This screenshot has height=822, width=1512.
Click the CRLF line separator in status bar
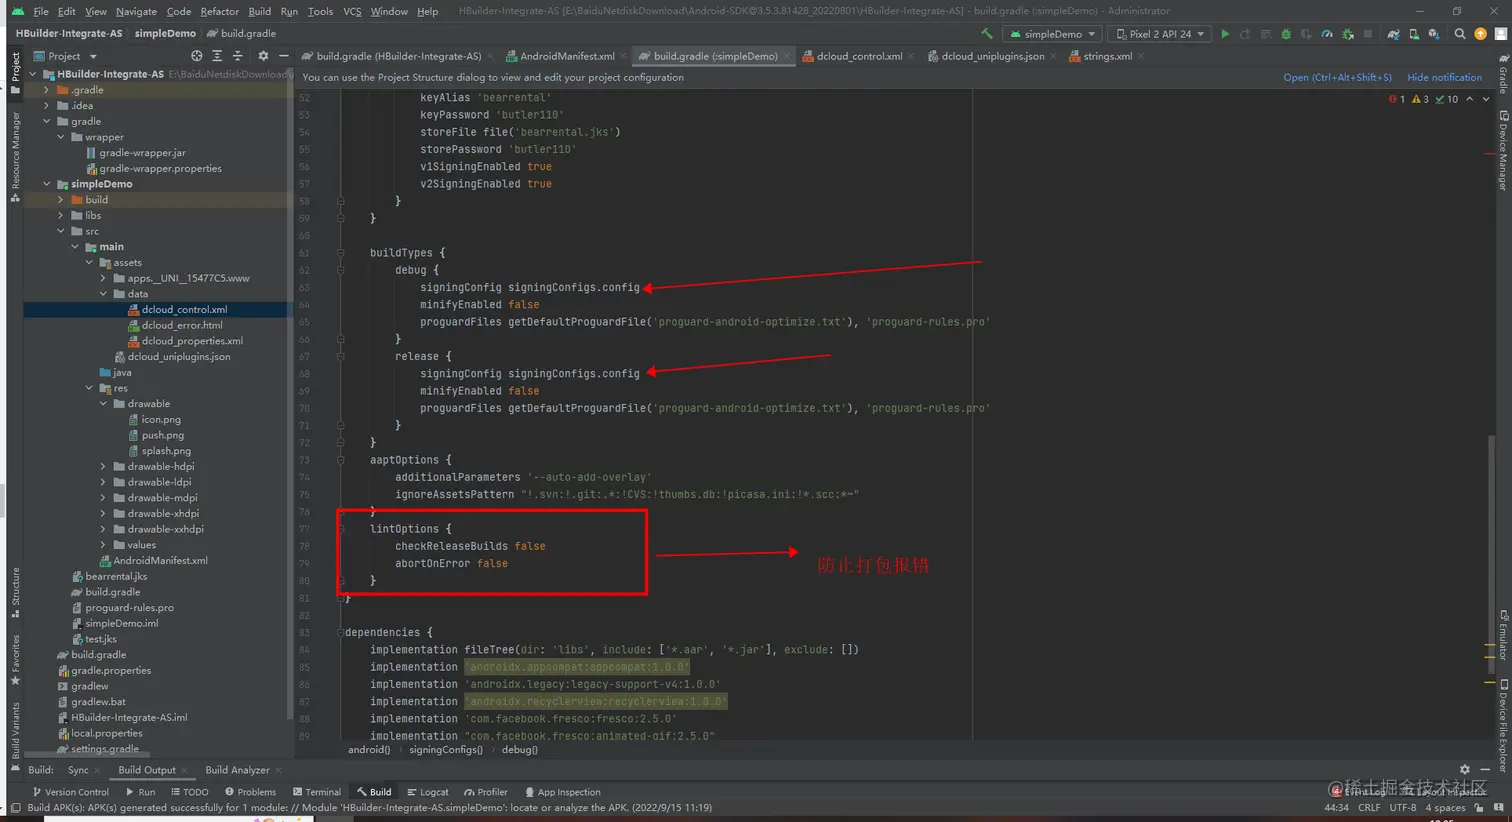1369,808
